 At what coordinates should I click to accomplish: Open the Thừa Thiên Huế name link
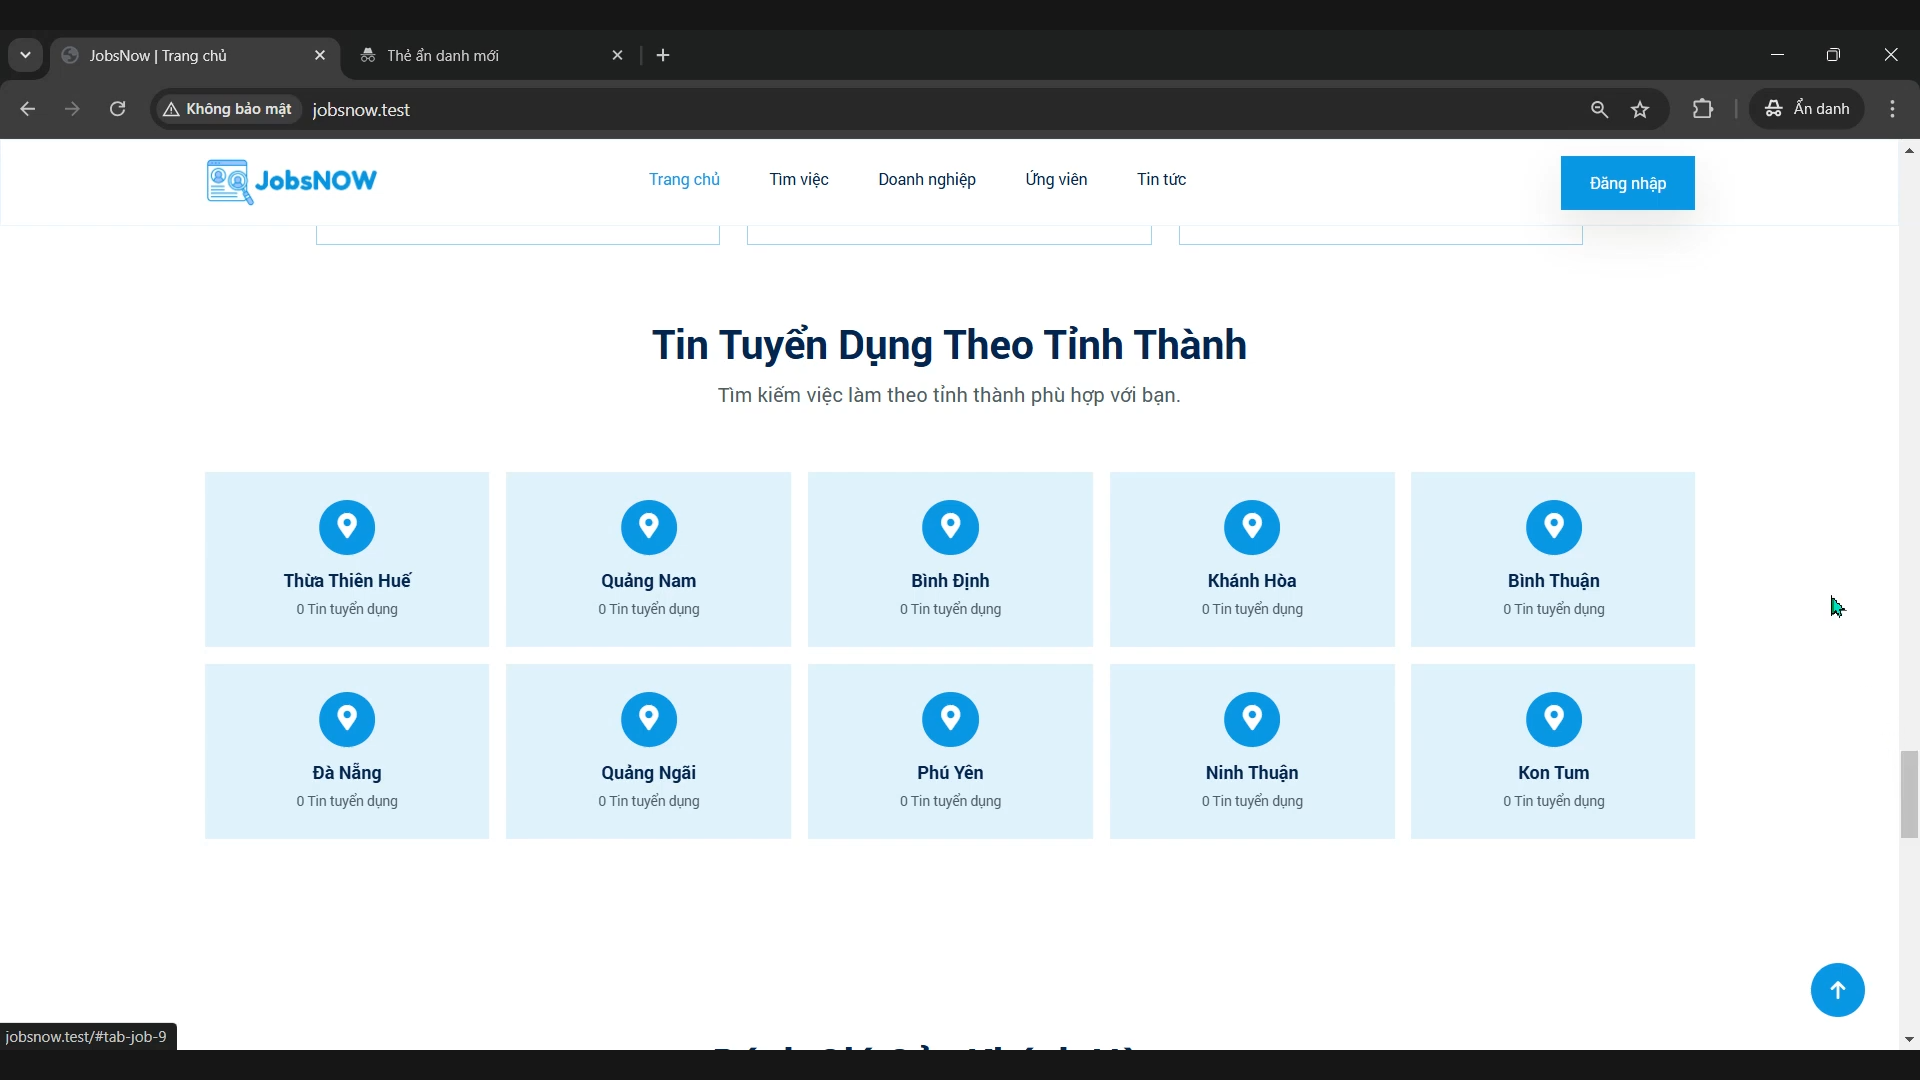click(x=347, y=581)
